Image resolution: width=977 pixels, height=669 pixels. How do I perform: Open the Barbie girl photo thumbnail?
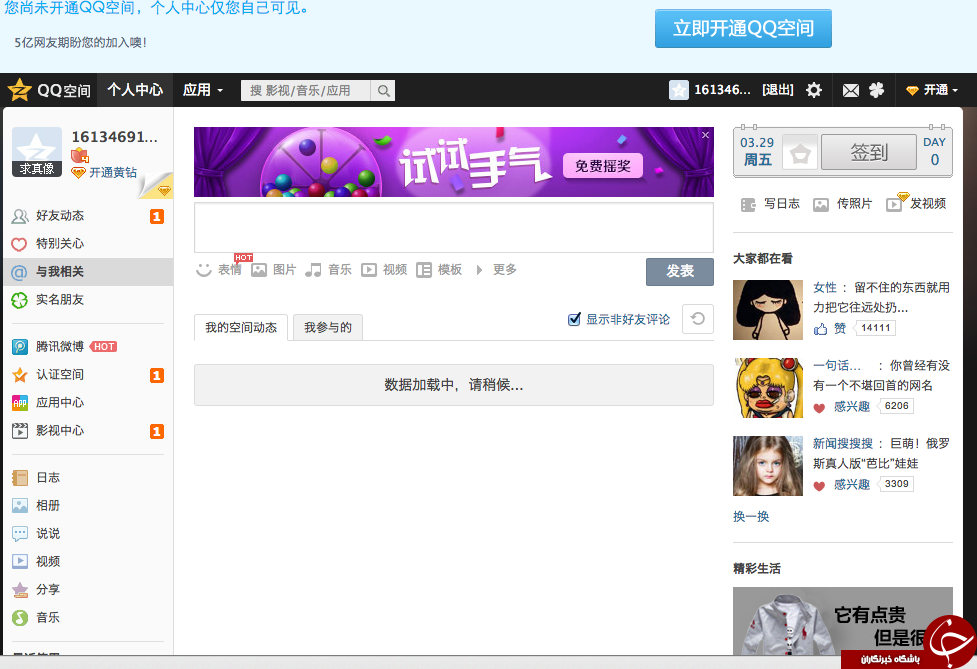(x=768, y=466)
